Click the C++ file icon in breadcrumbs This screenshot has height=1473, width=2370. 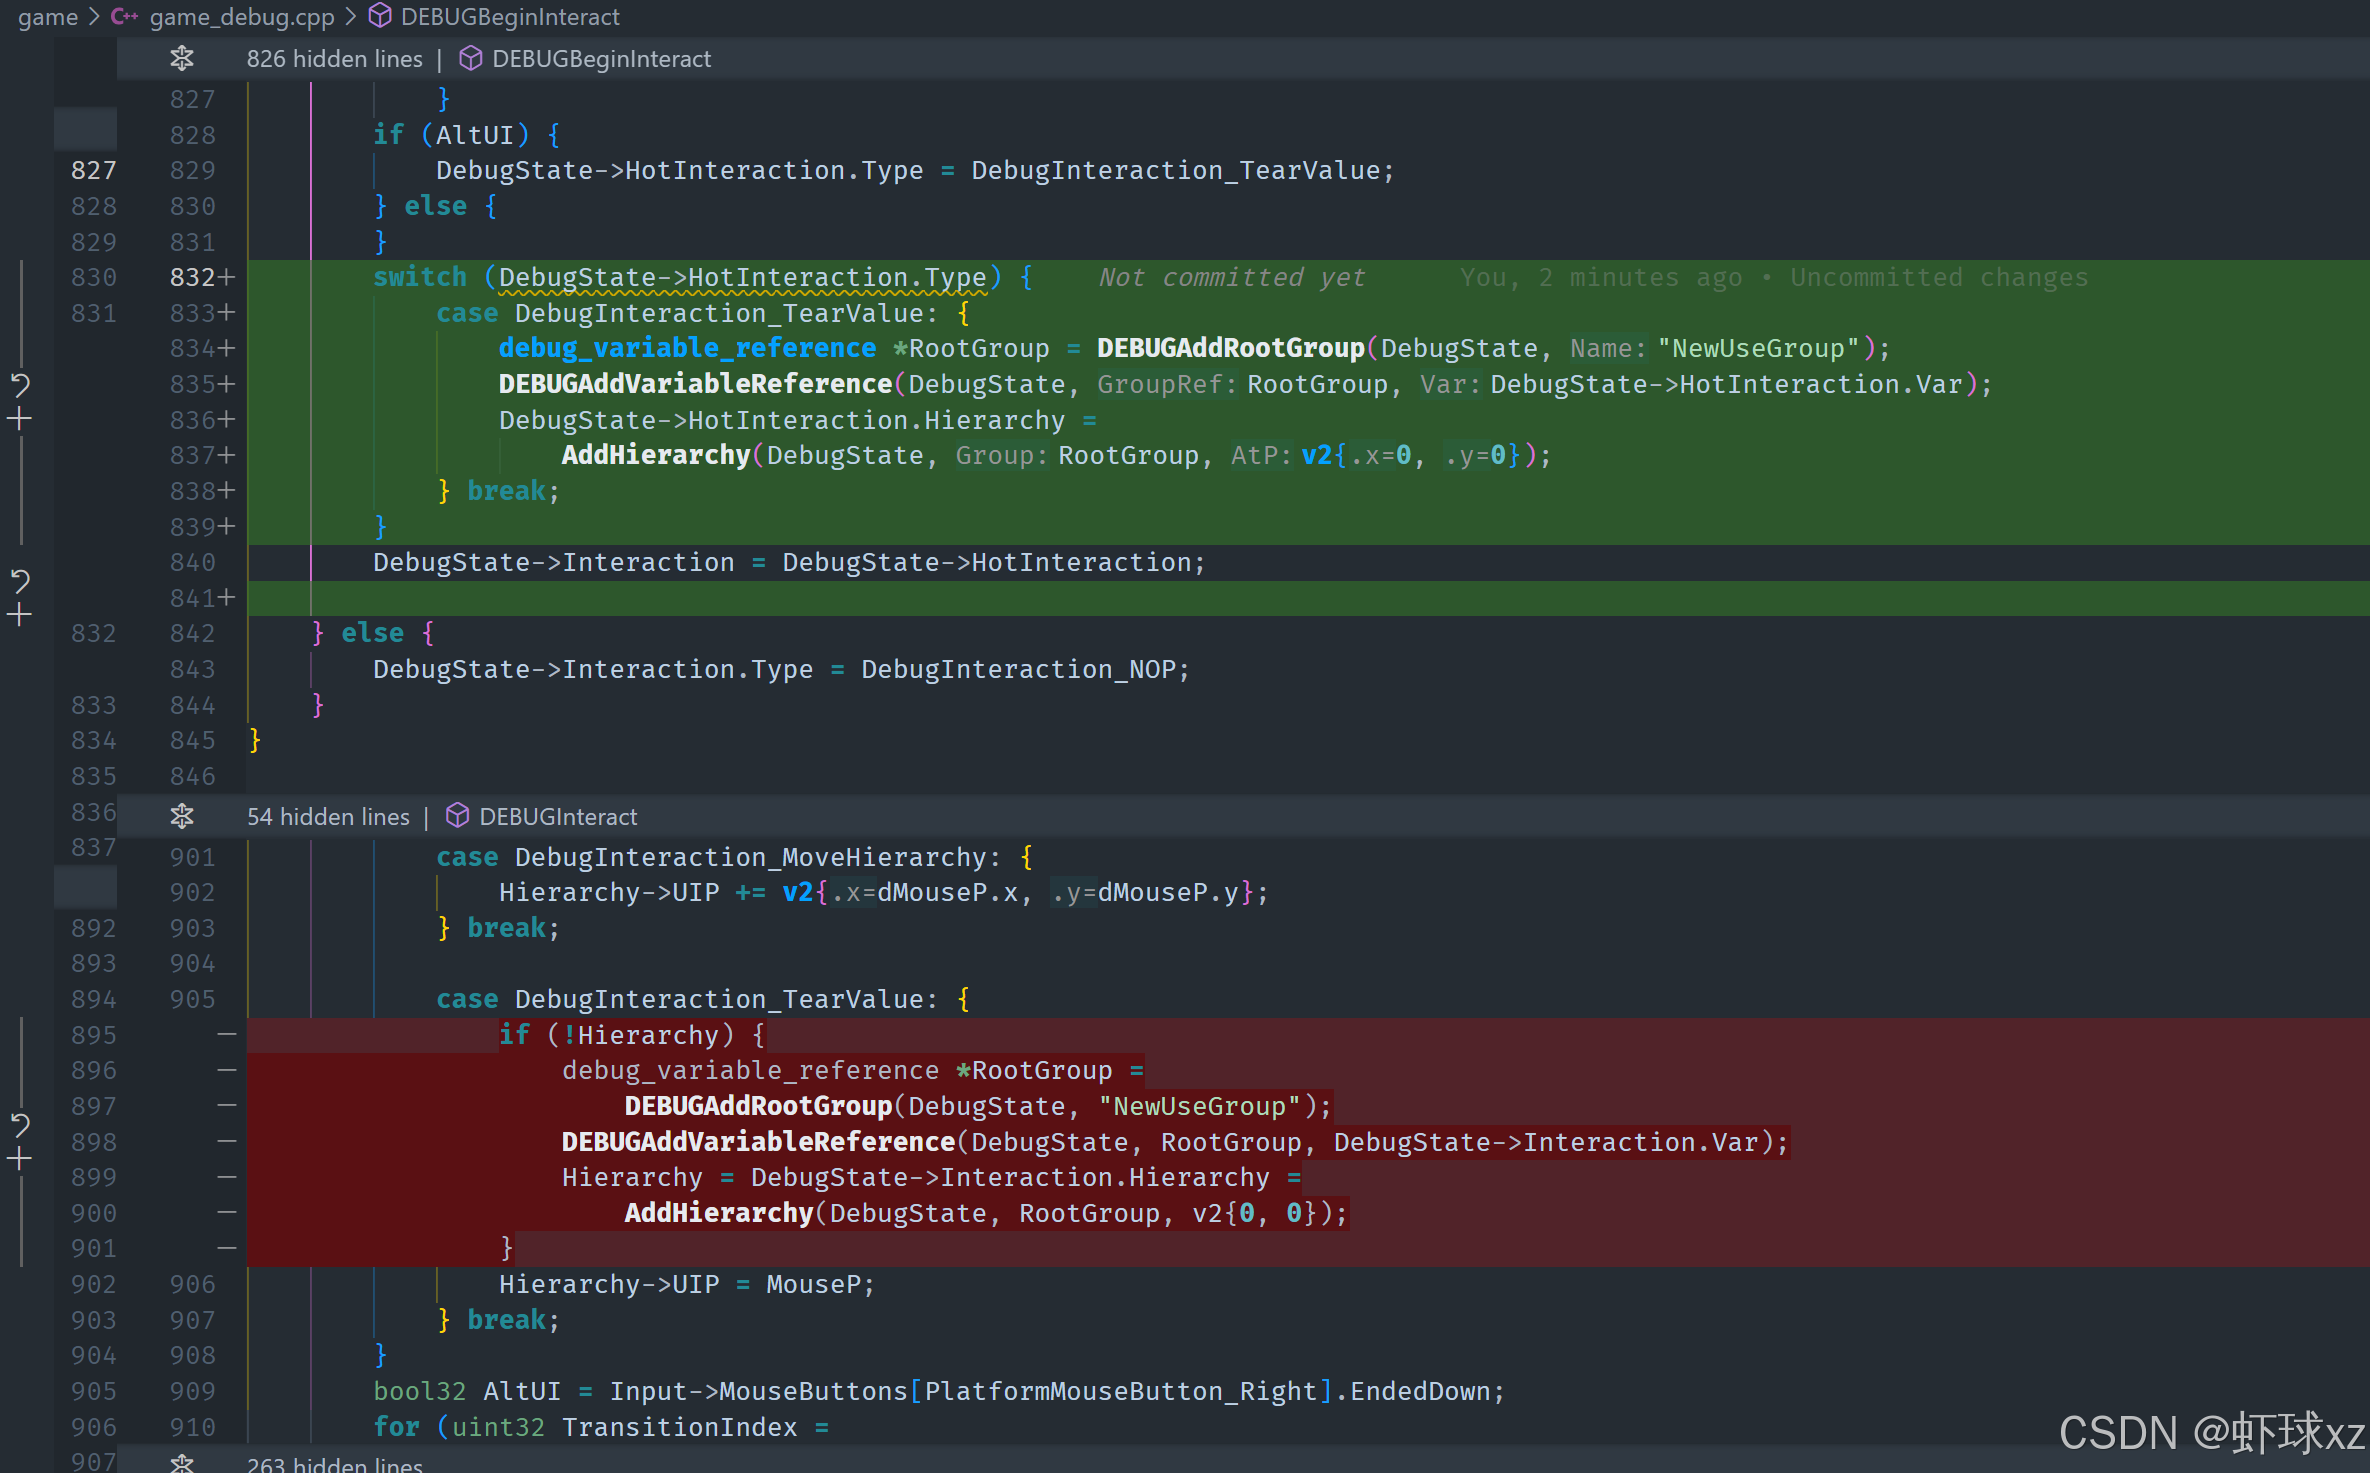[124, 17]
